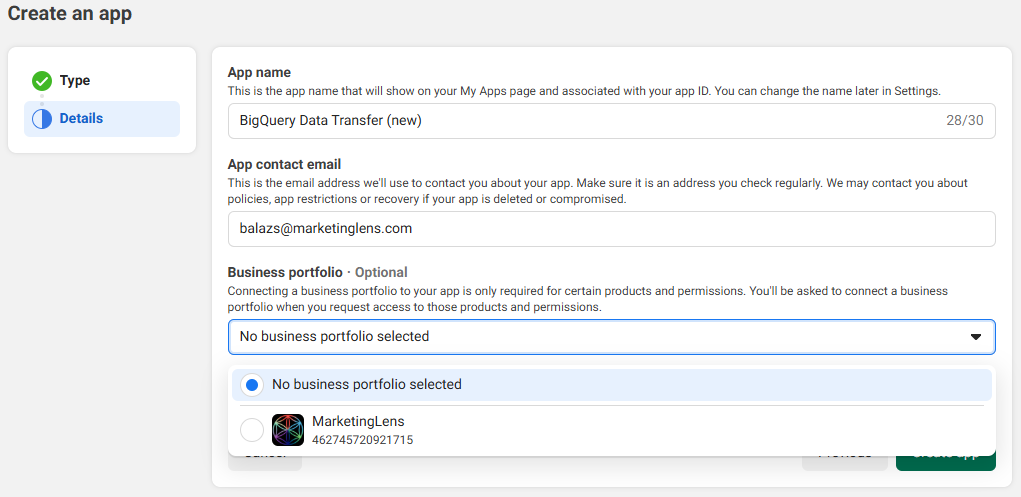Select the 'No business portfolio selected' radio button
This screenshot has width=1021, height=497.
pos(252,385)
